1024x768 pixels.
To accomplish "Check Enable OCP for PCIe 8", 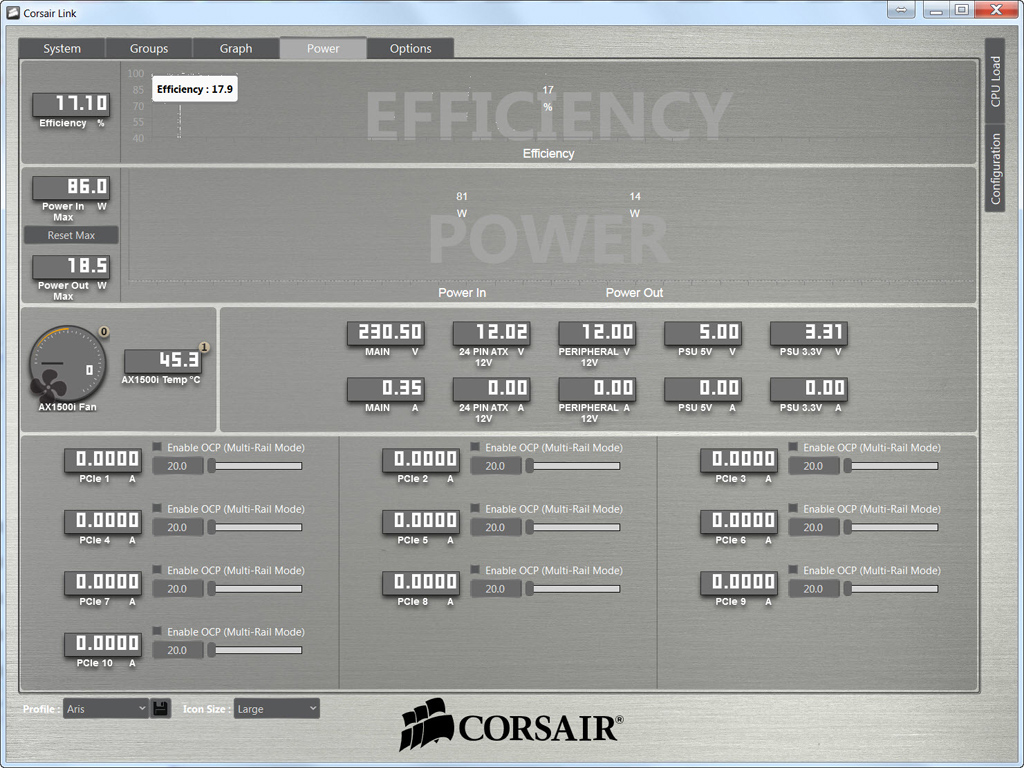I will pyautogui.click(x=475, y=569).
